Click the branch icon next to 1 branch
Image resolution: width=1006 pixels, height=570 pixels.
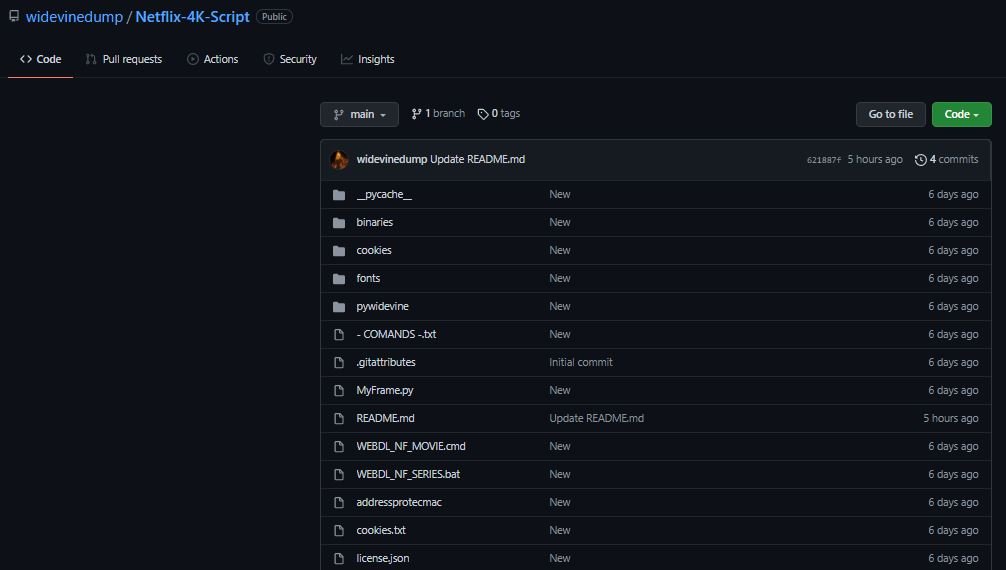(x=416, y=114)
